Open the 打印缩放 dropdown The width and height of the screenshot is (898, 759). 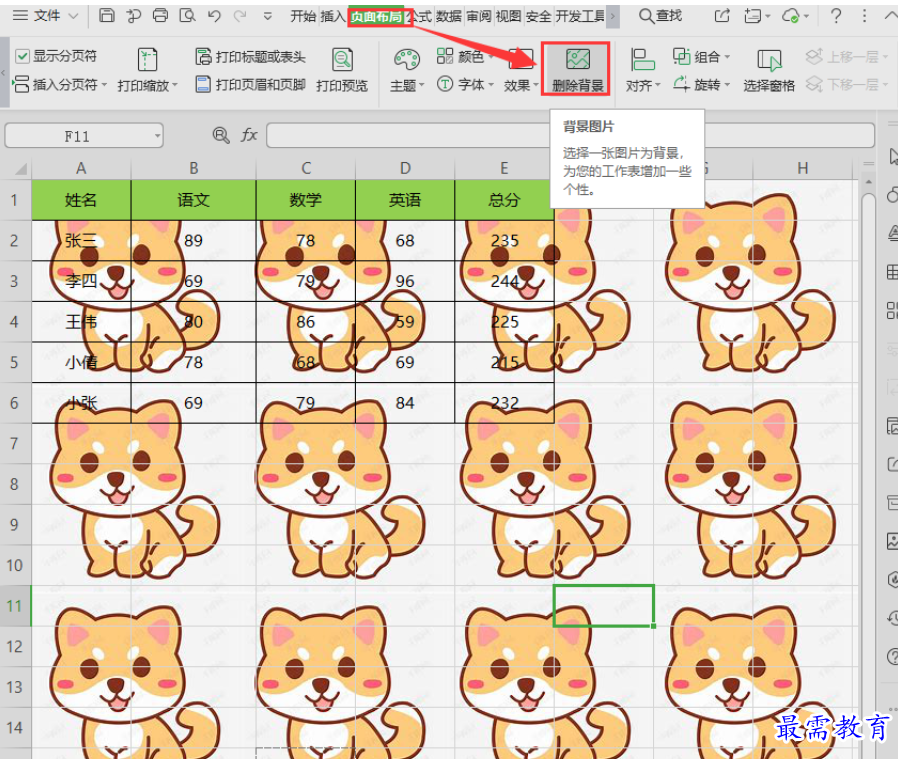point(147,70)
